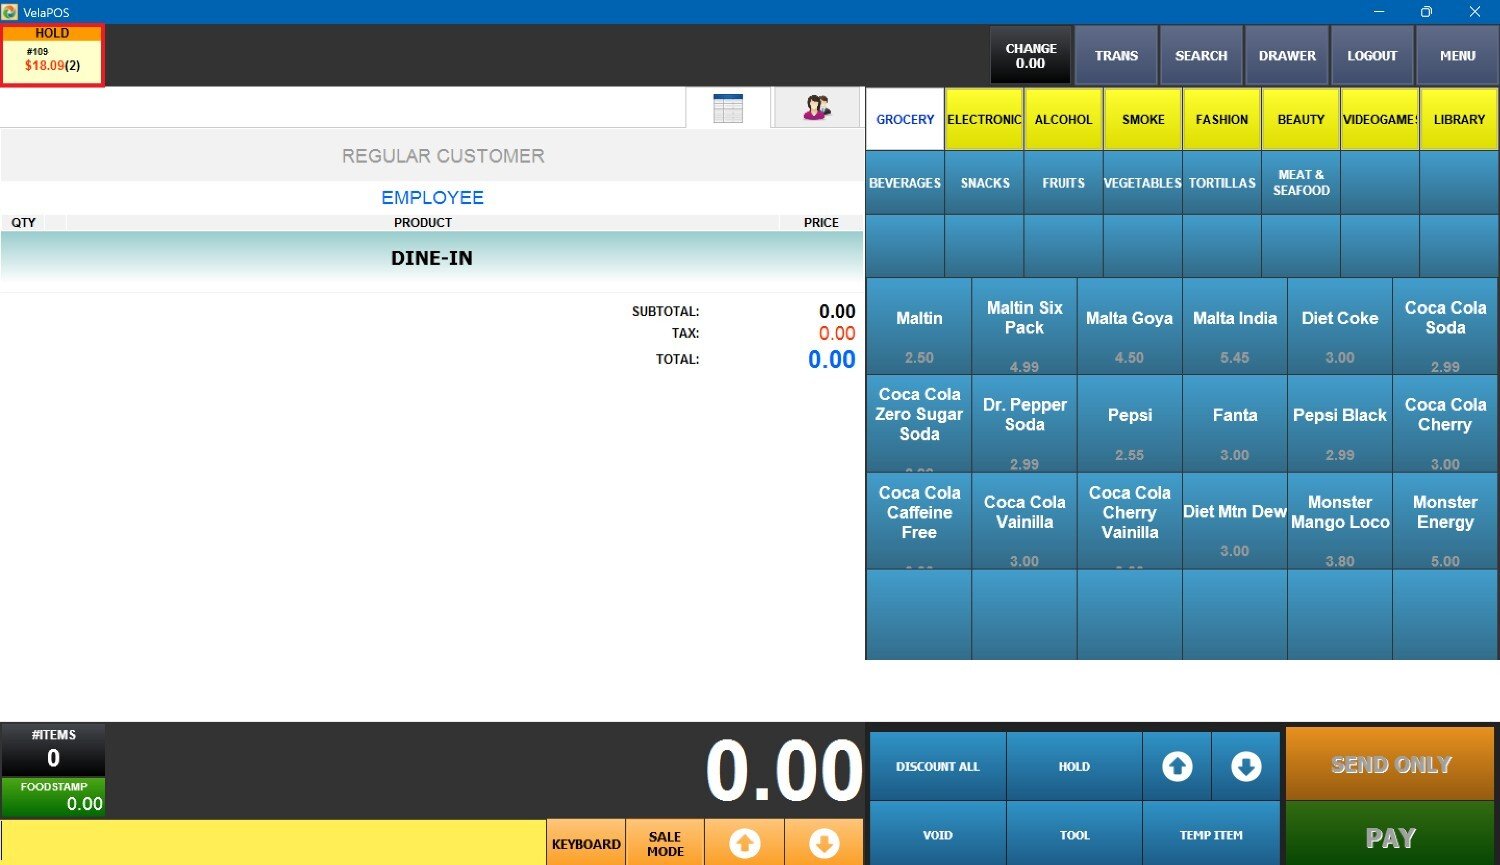Click the yellow barcode input field
This screenshot has height=865, width=1500.
coord(273,843)
